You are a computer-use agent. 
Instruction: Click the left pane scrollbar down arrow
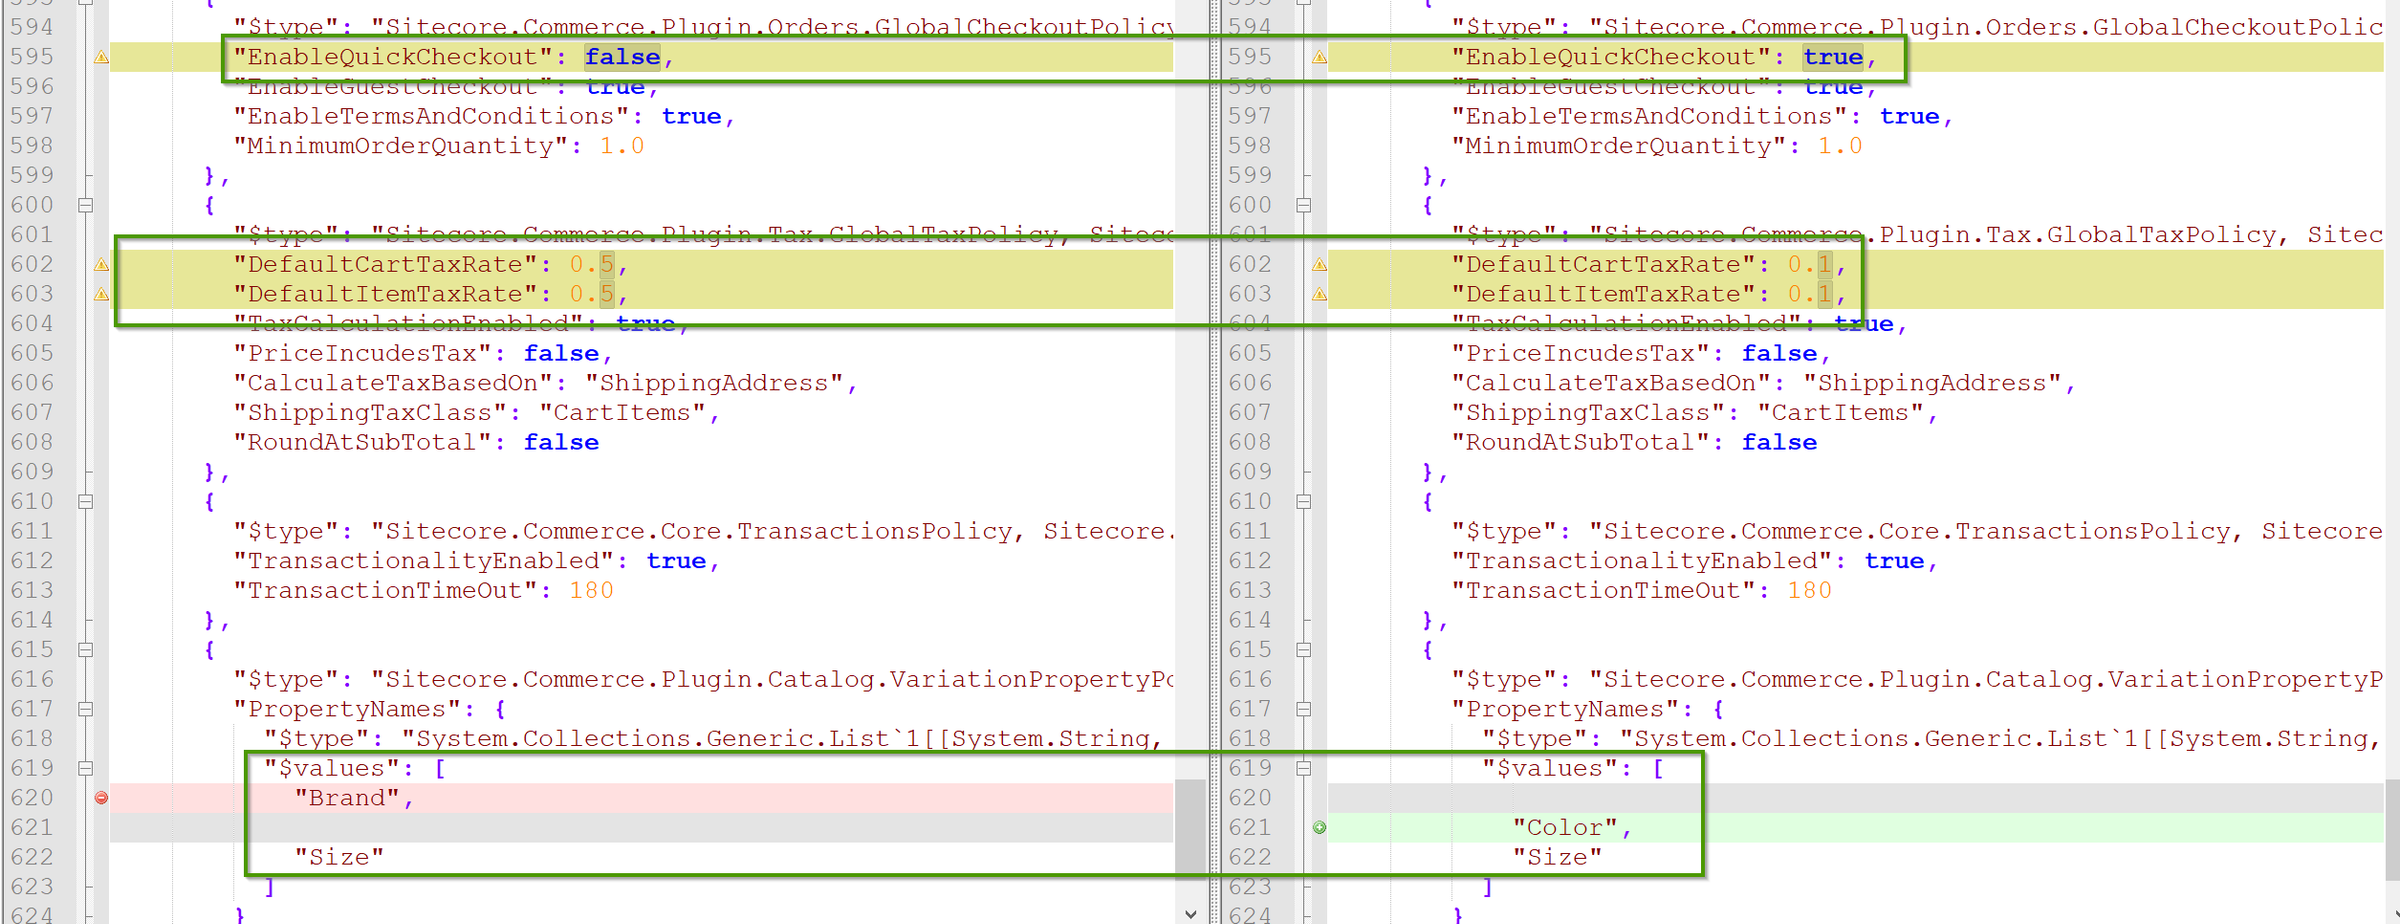(1190, 913)
